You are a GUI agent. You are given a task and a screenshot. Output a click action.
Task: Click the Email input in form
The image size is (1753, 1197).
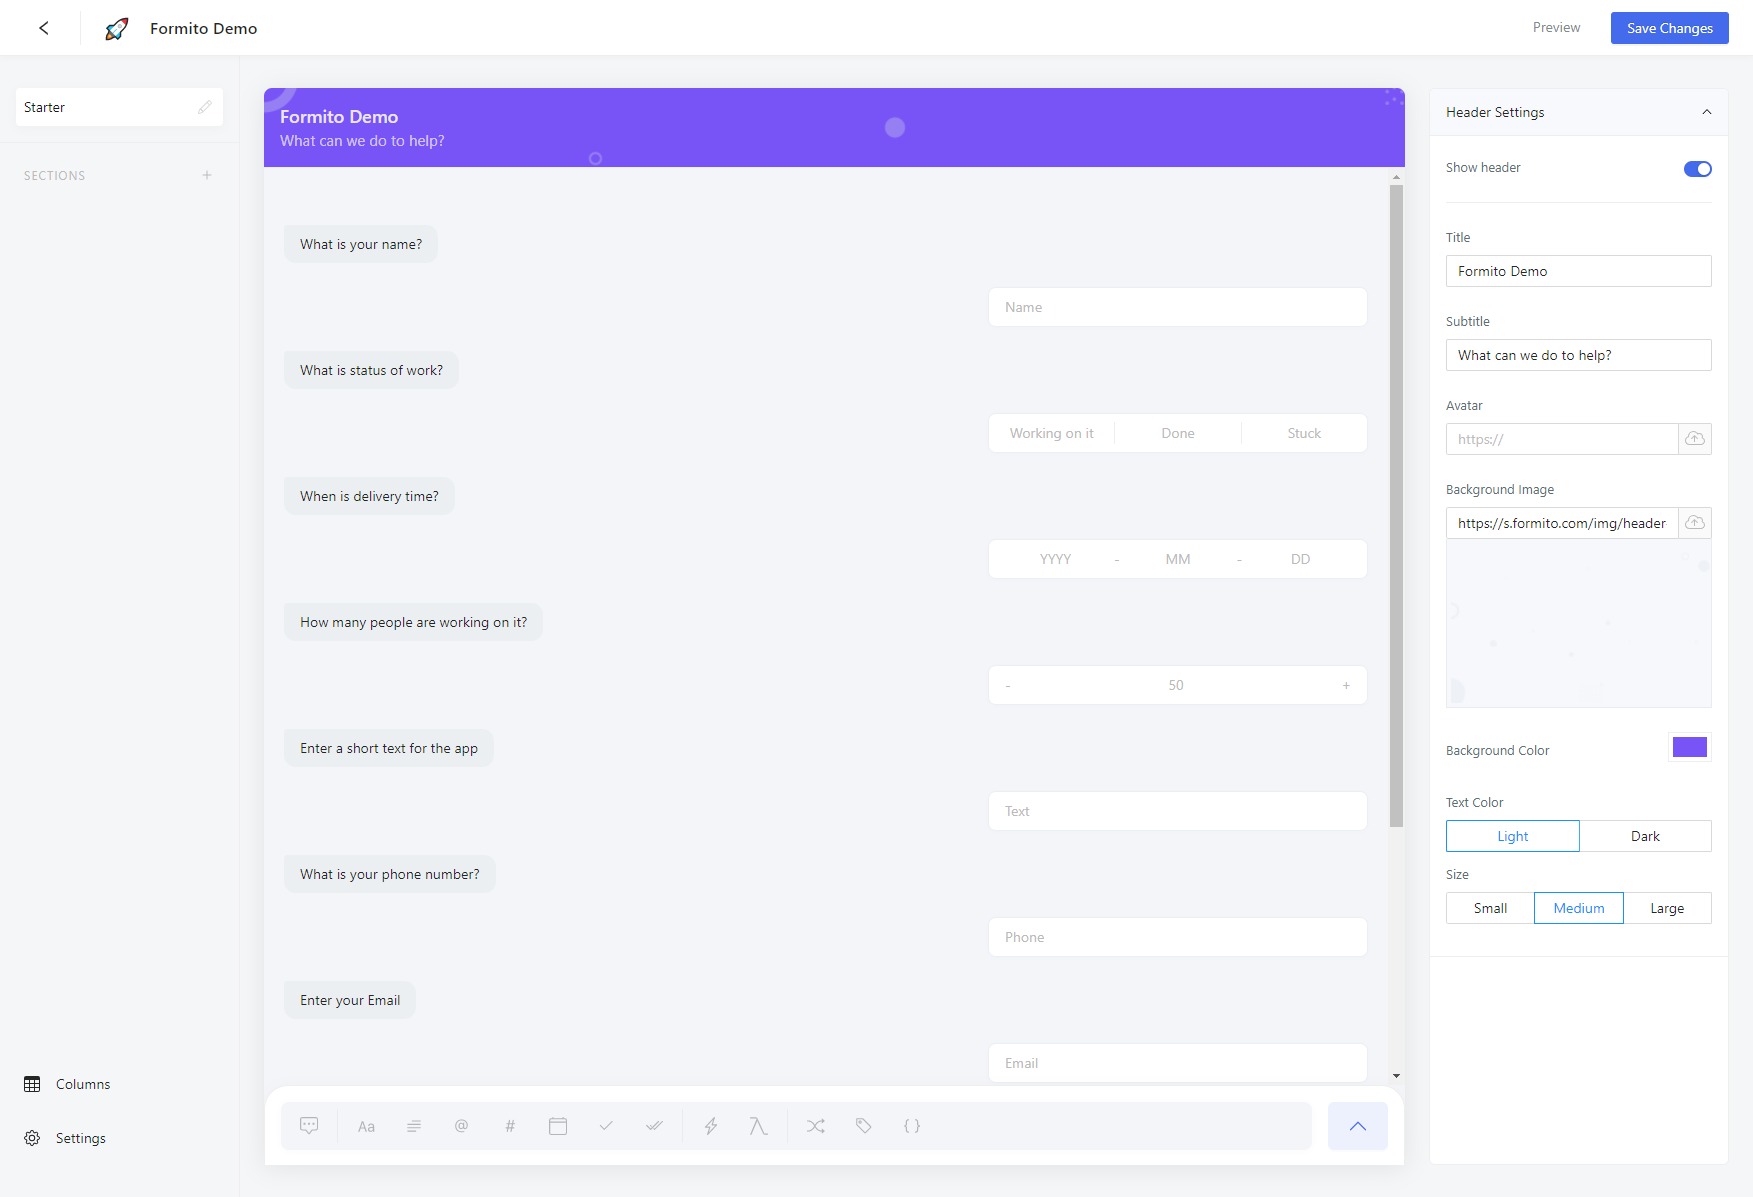point(1177,1063)
